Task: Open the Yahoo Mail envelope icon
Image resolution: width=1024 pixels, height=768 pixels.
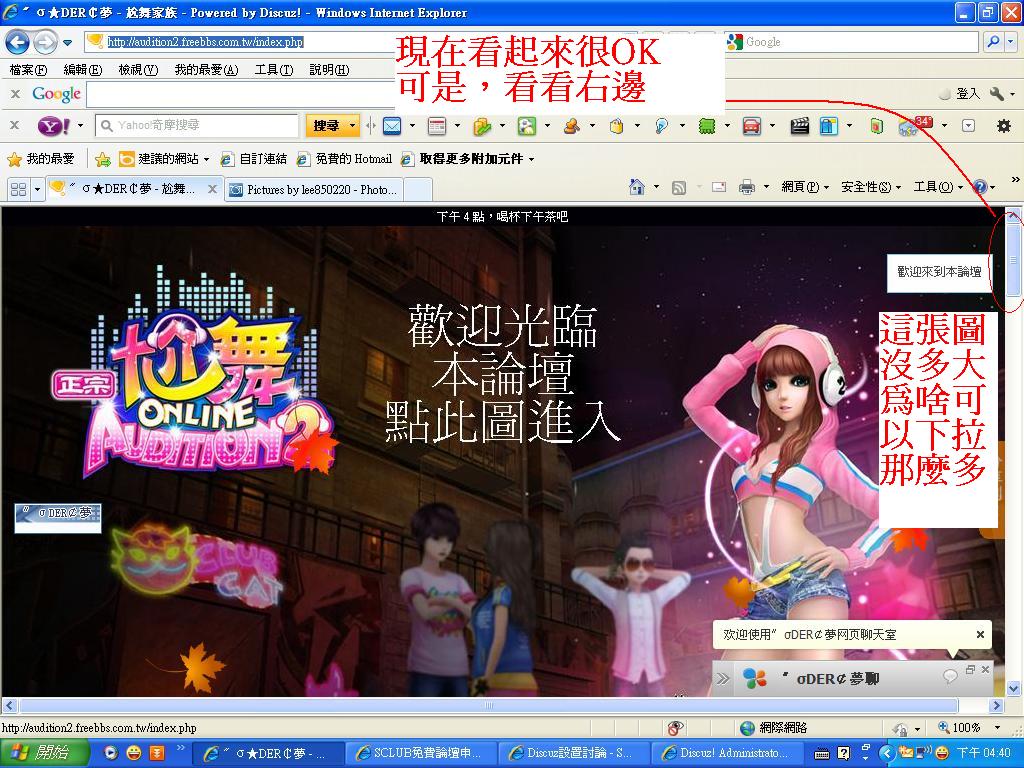Action: [x=392, y=125]
